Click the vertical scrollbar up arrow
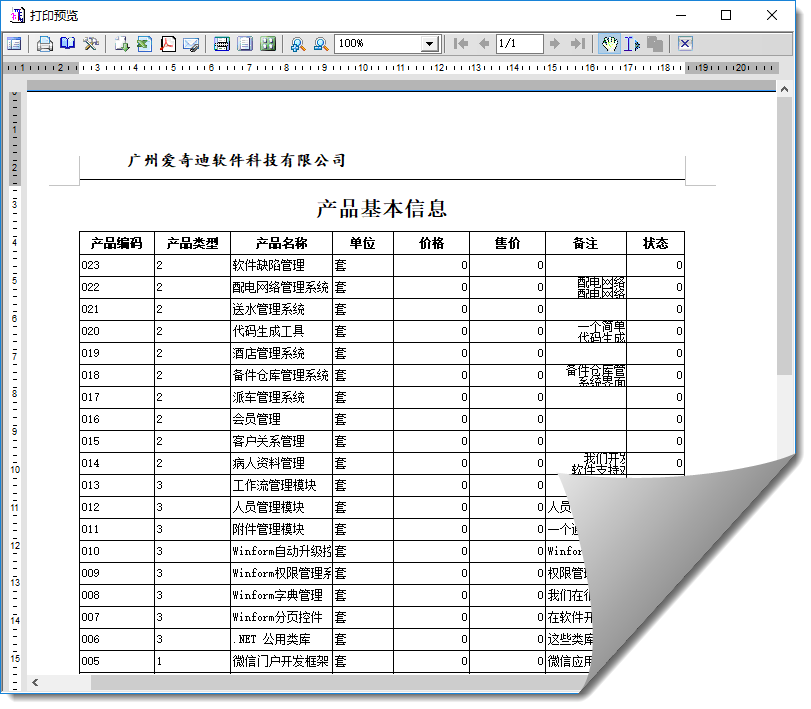This screenshot has width=811, height=709. click(x=785, y=89)
